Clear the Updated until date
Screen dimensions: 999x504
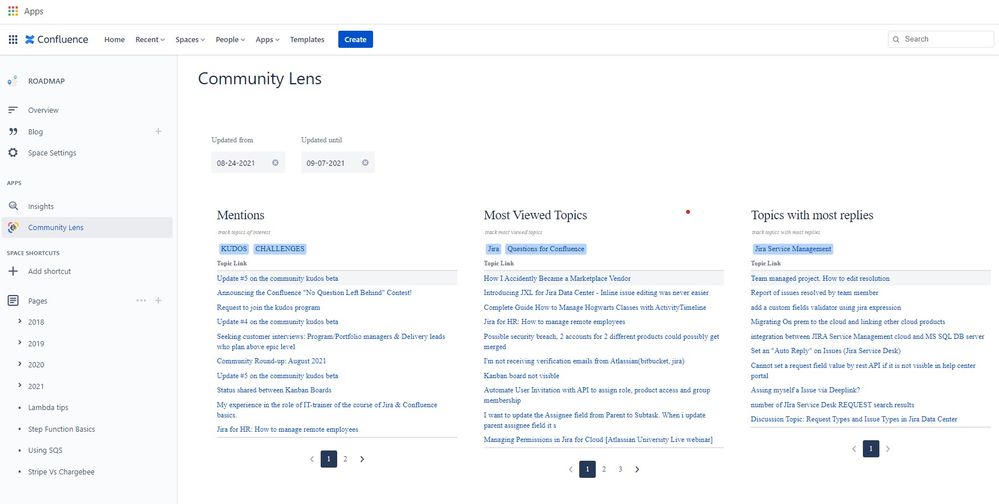(365, 162)
